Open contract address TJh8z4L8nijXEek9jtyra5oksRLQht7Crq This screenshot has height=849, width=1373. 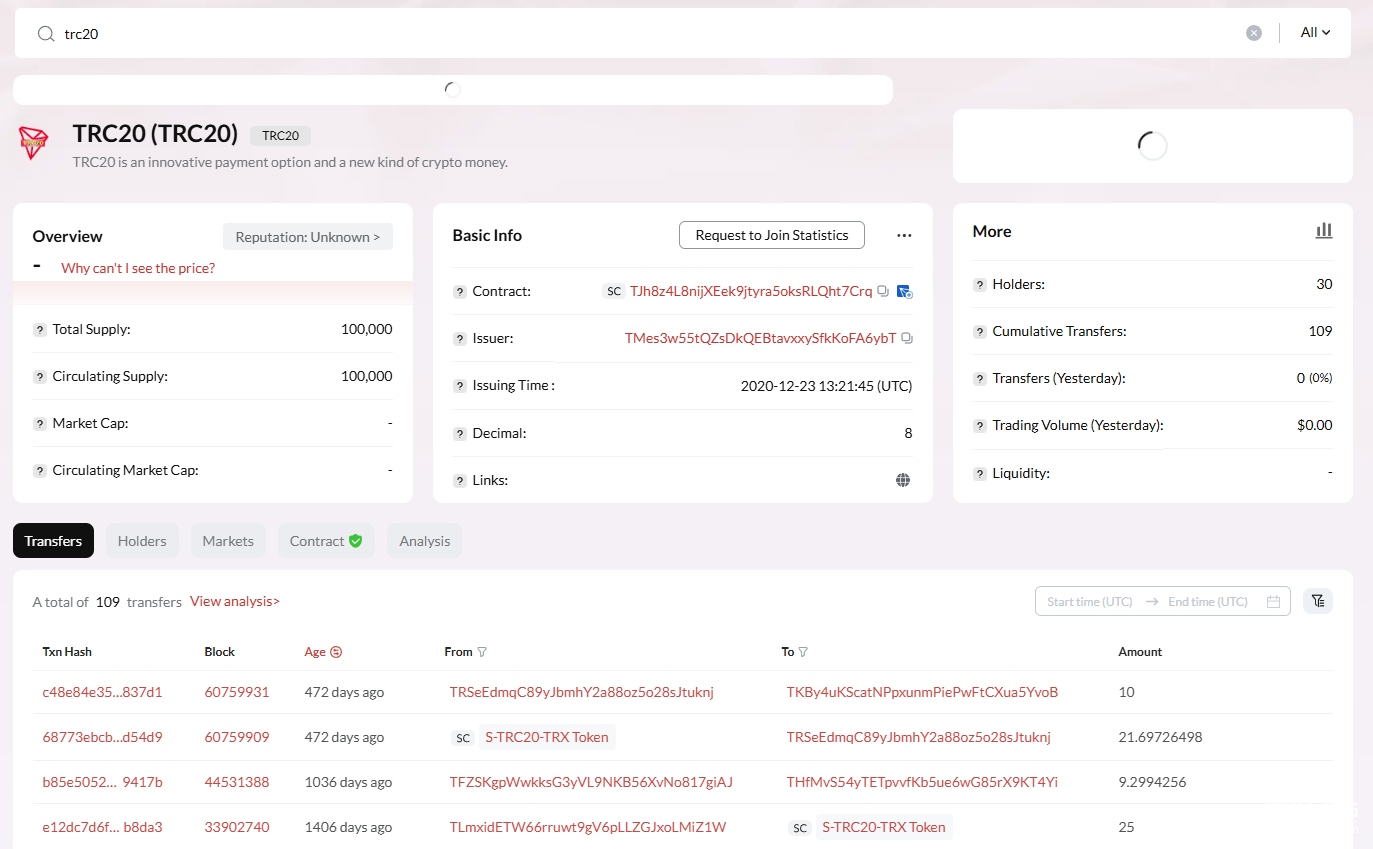(751, 291)
